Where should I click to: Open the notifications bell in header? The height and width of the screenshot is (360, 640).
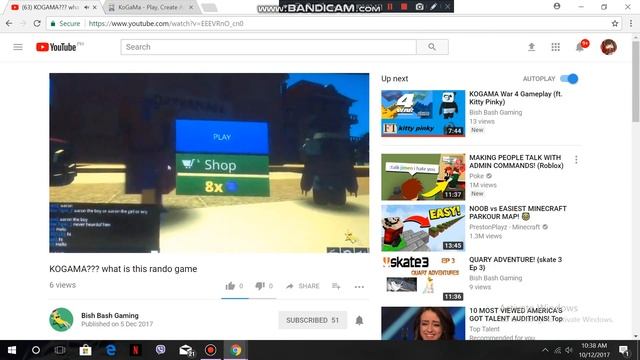(580, 47)
